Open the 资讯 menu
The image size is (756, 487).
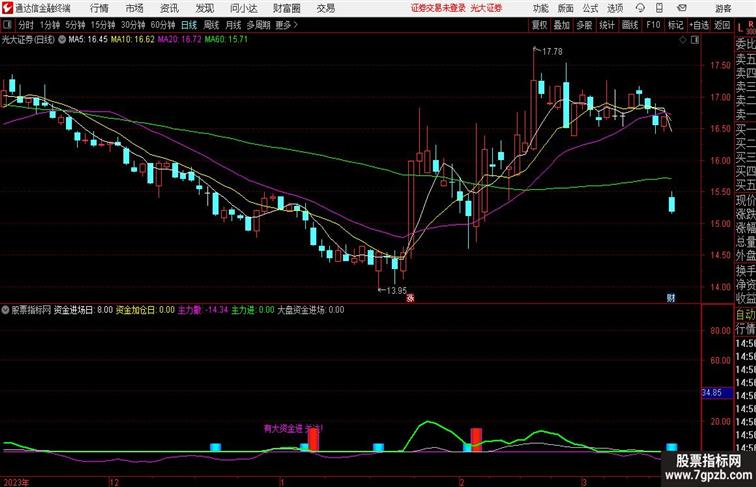pos(169,8)
